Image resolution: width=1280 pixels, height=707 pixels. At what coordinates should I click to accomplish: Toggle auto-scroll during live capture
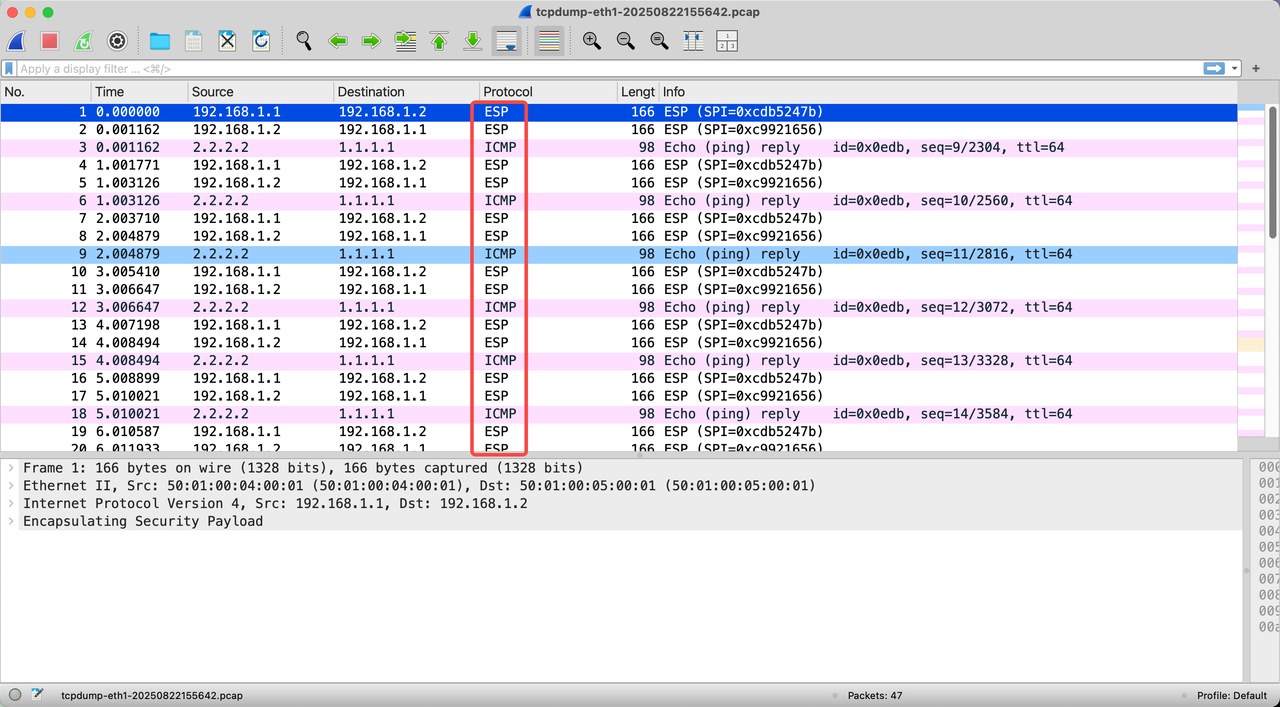tap(507, 41)
